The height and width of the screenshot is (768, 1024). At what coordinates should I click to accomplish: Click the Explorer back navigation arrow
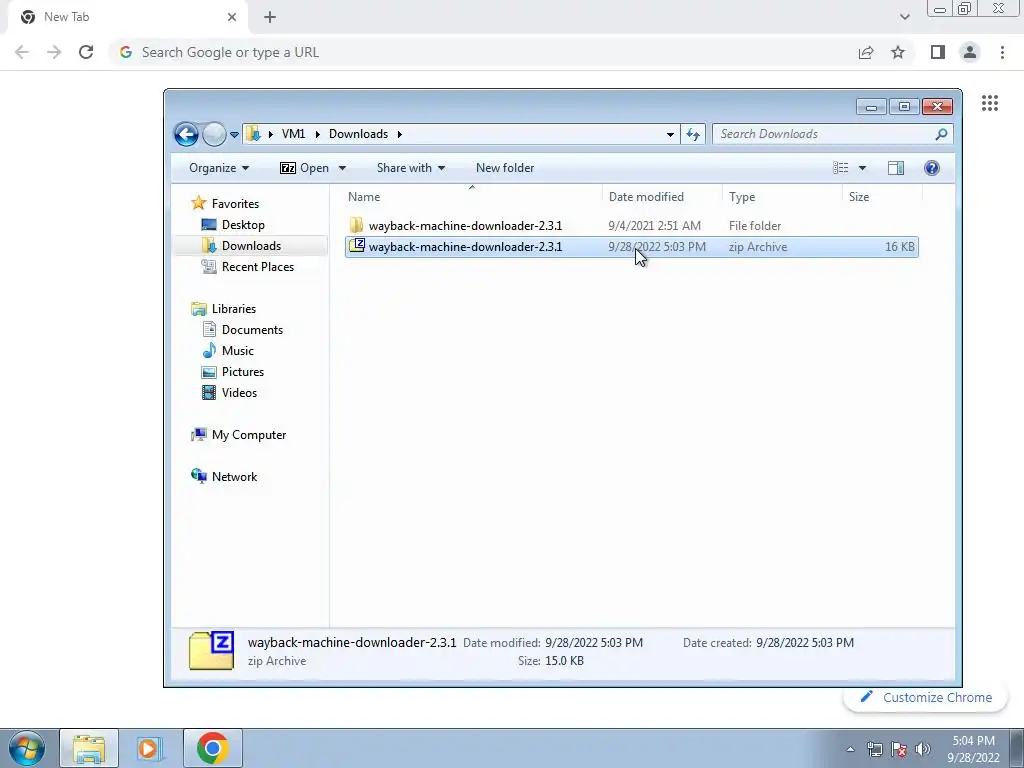186,135
